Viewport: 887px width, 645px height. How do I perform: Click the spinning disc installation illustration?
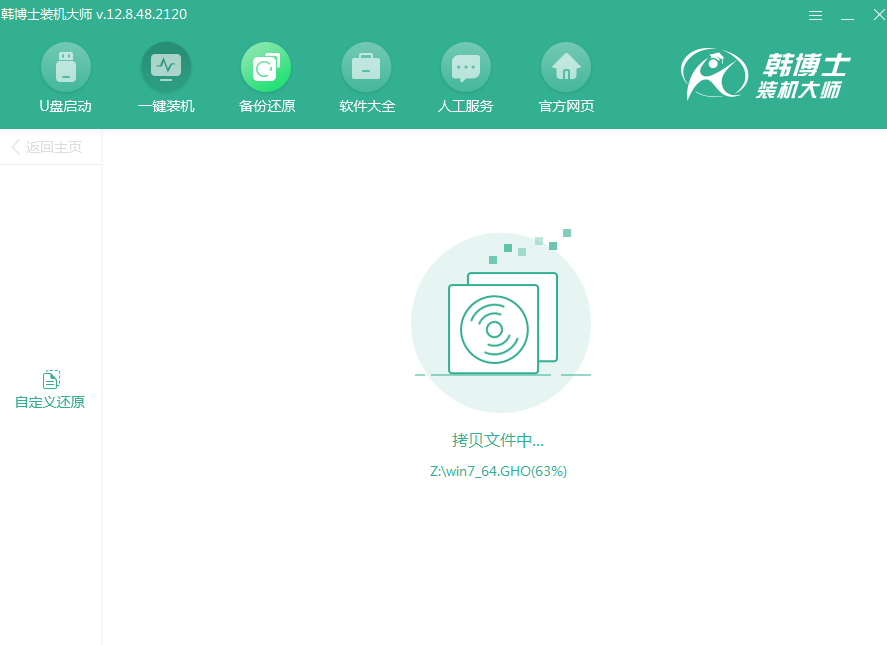pyautogui.click(x=500, y=320)
